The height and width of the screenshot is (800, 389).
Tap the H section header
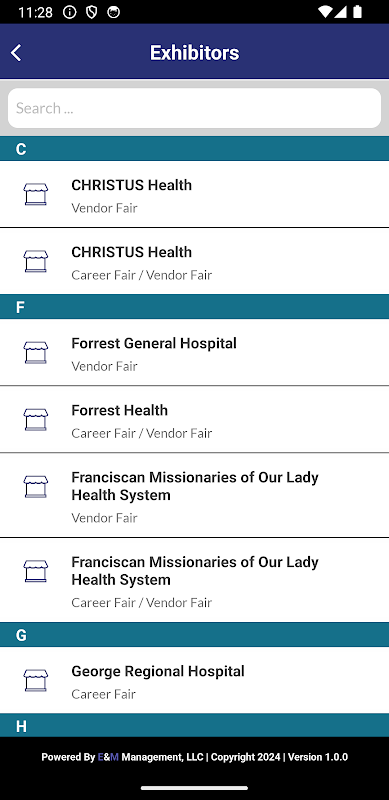click(x=194, y=725)
